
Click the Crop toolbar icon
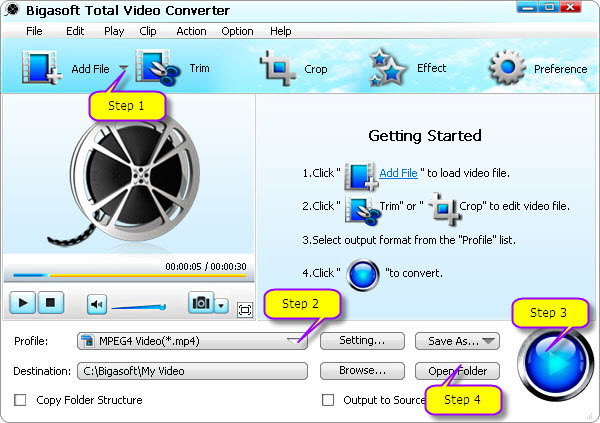coord(278,68)
